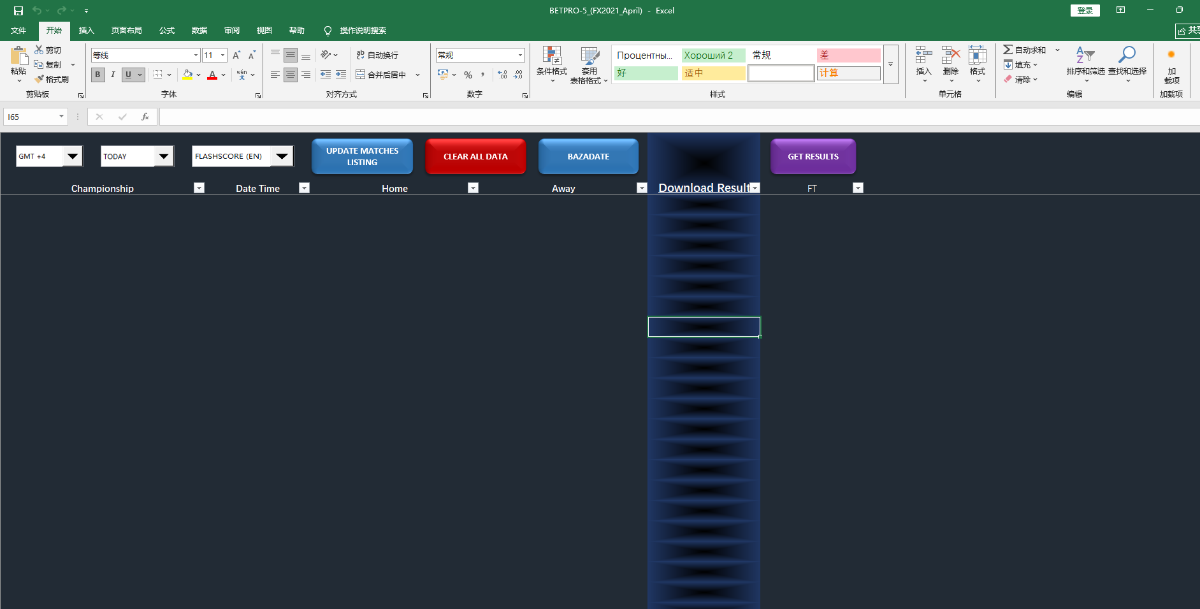This screenshot has height=609, width=1200.
Task: Toggle Underline formatting
Action: [x=128, y=74]
